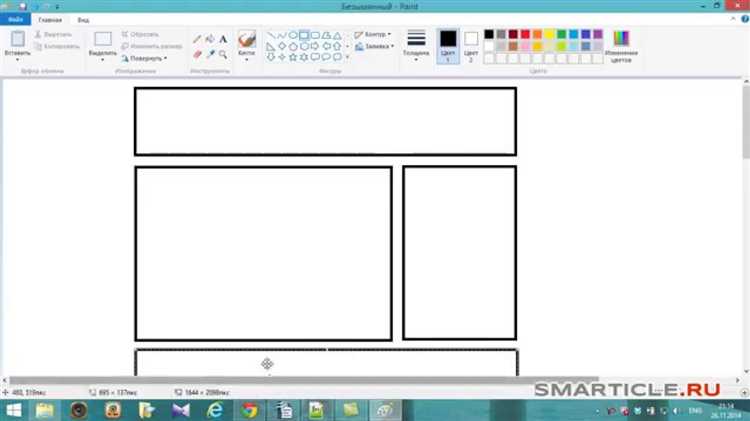
Task: Activate Color 1 black selector
Action: [x=448, y=46]
